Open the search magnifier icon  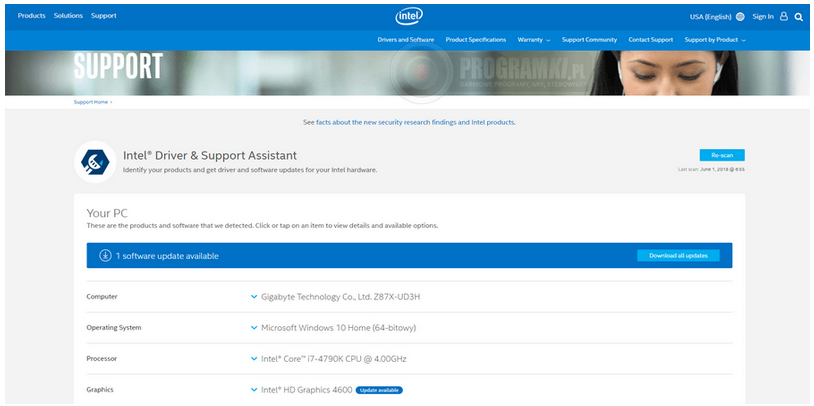(798, 17)
